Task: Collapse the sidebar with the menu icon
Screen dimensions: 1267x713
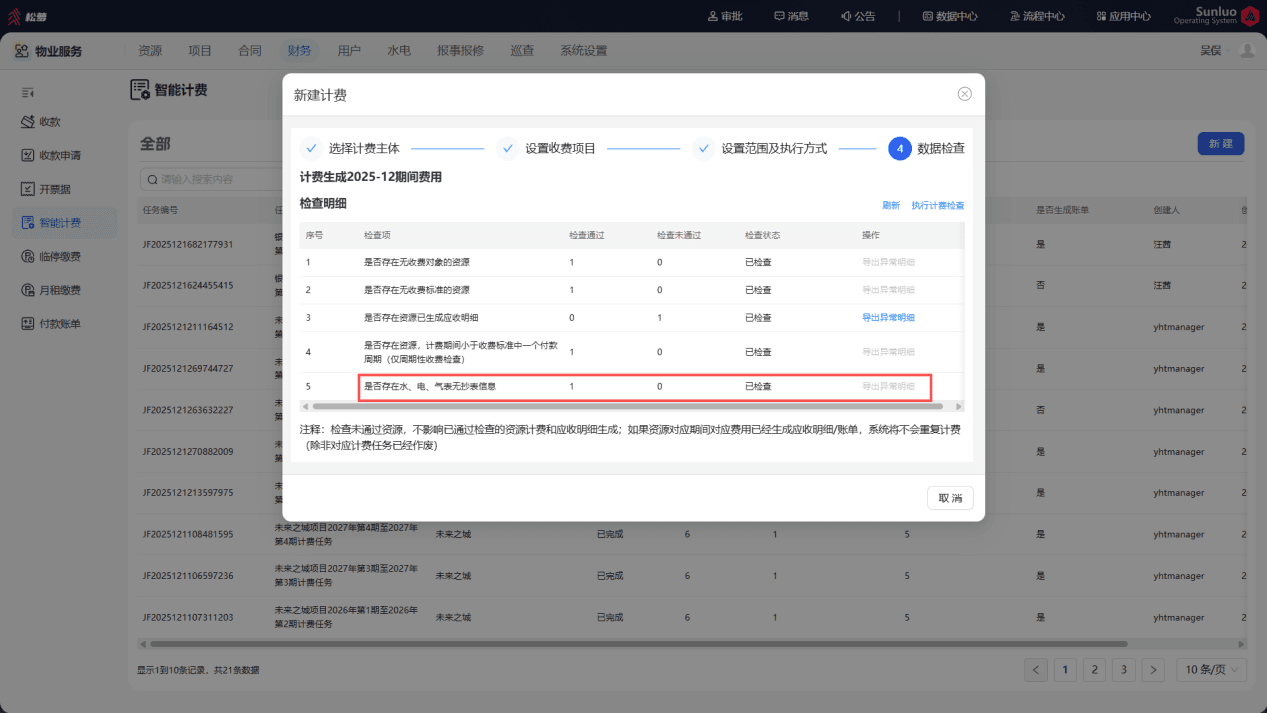Action: [29, 92]
